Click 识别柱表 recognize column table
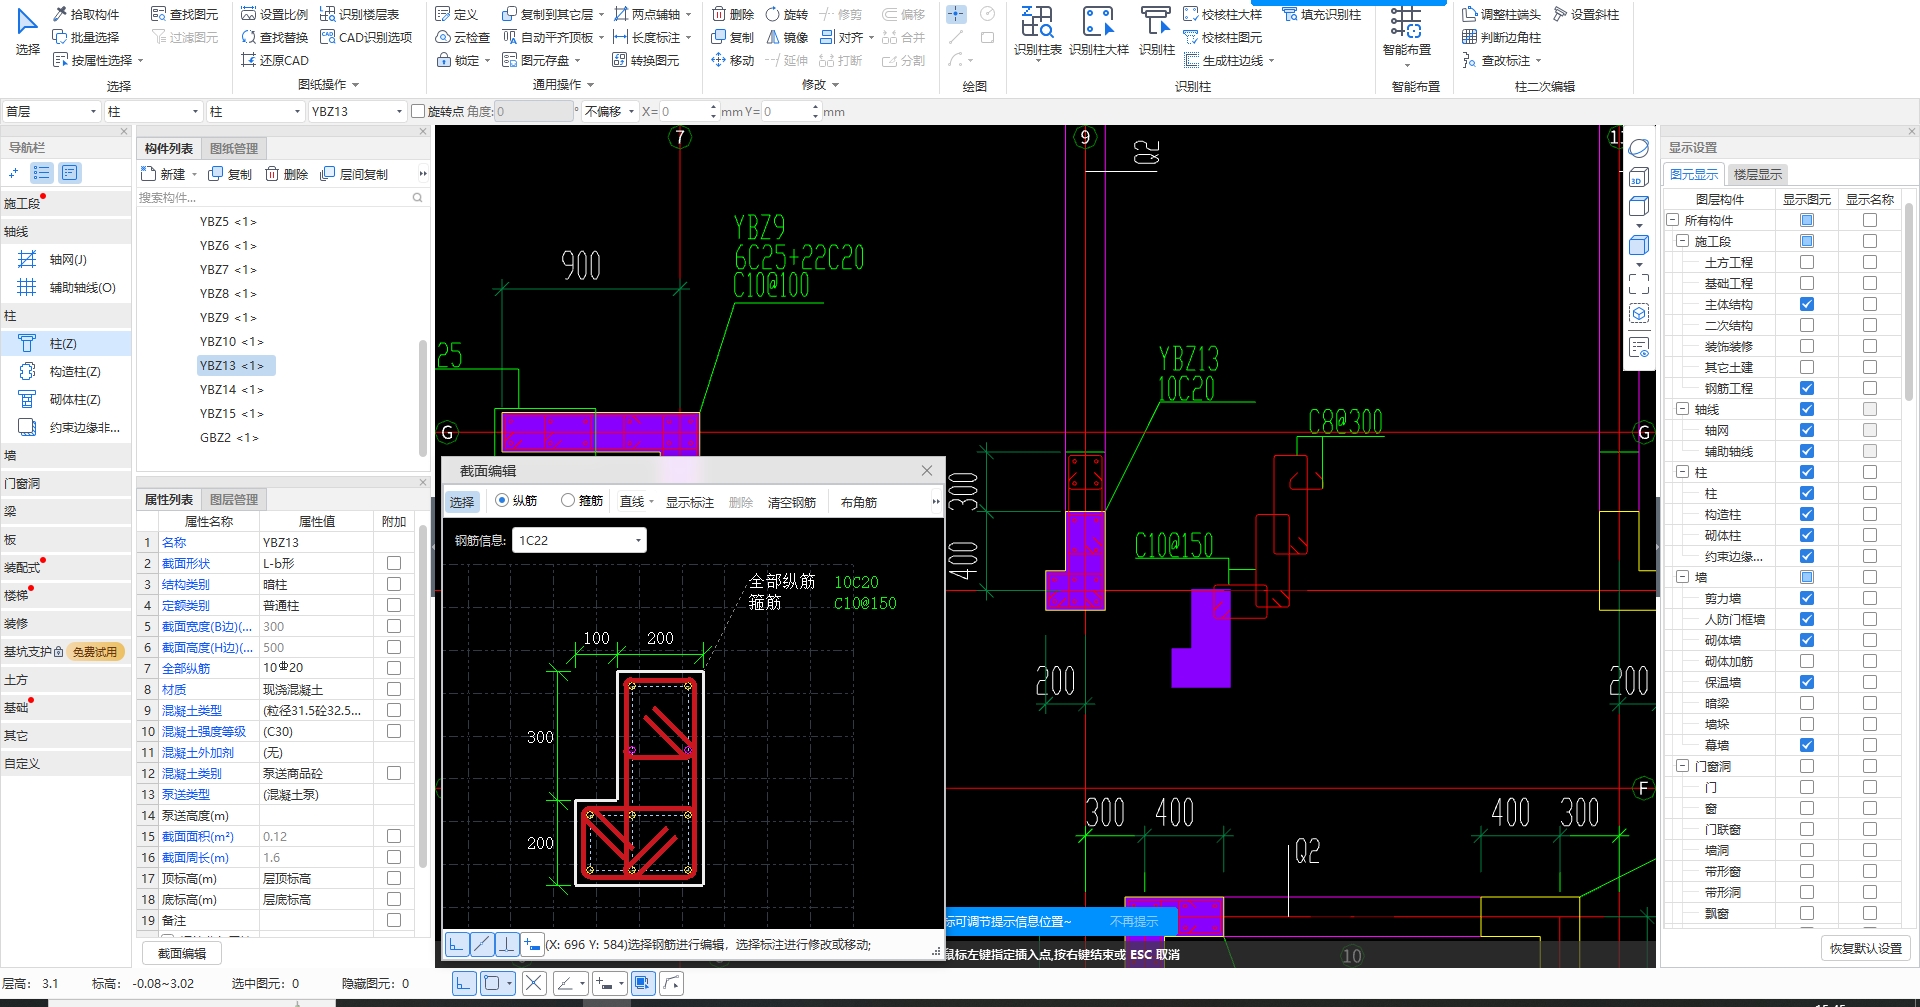The height and width of the screenshot is (1007, 1920). coord(1037,32)
